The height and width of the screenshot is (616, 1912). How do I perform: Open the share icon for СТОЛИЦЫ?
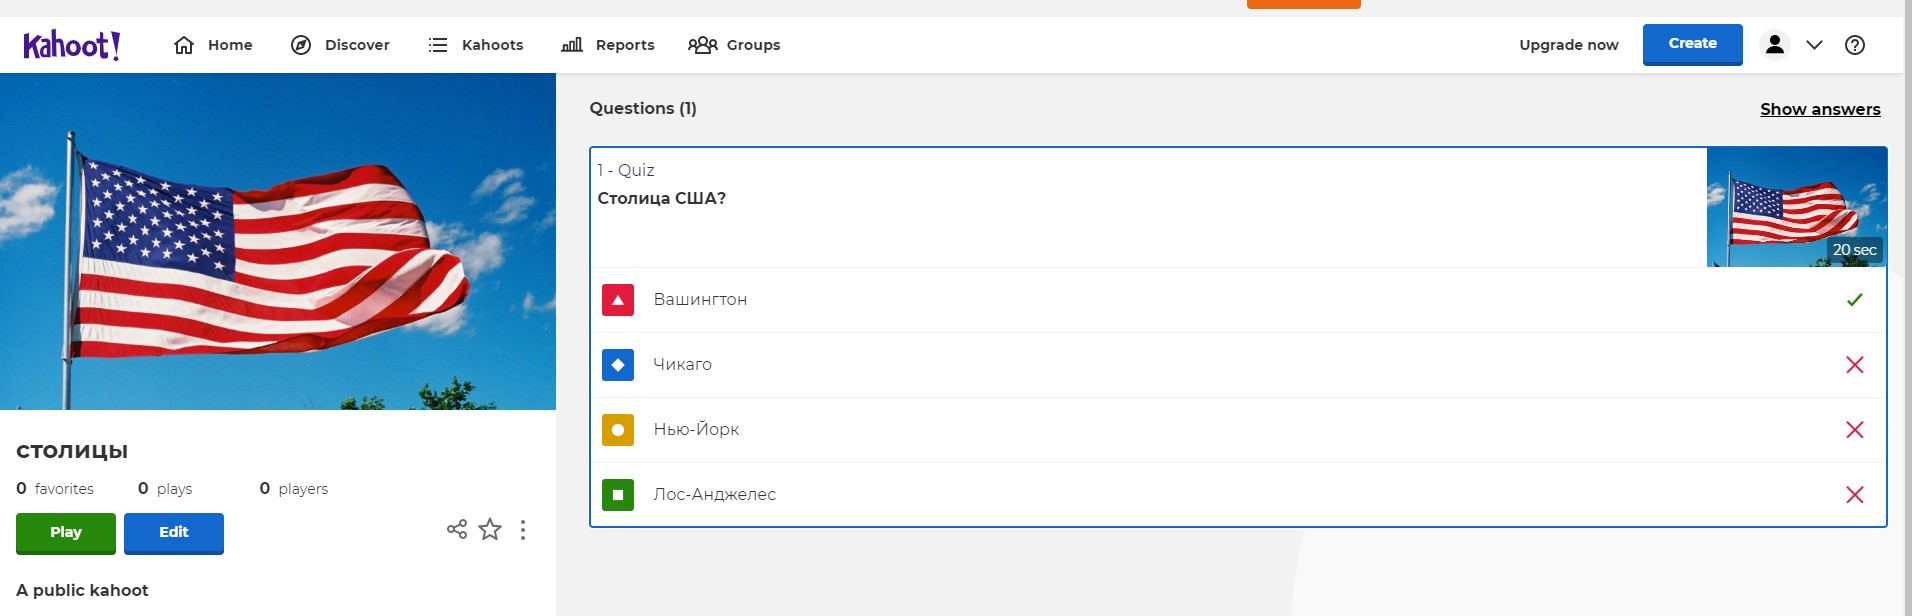457,529
